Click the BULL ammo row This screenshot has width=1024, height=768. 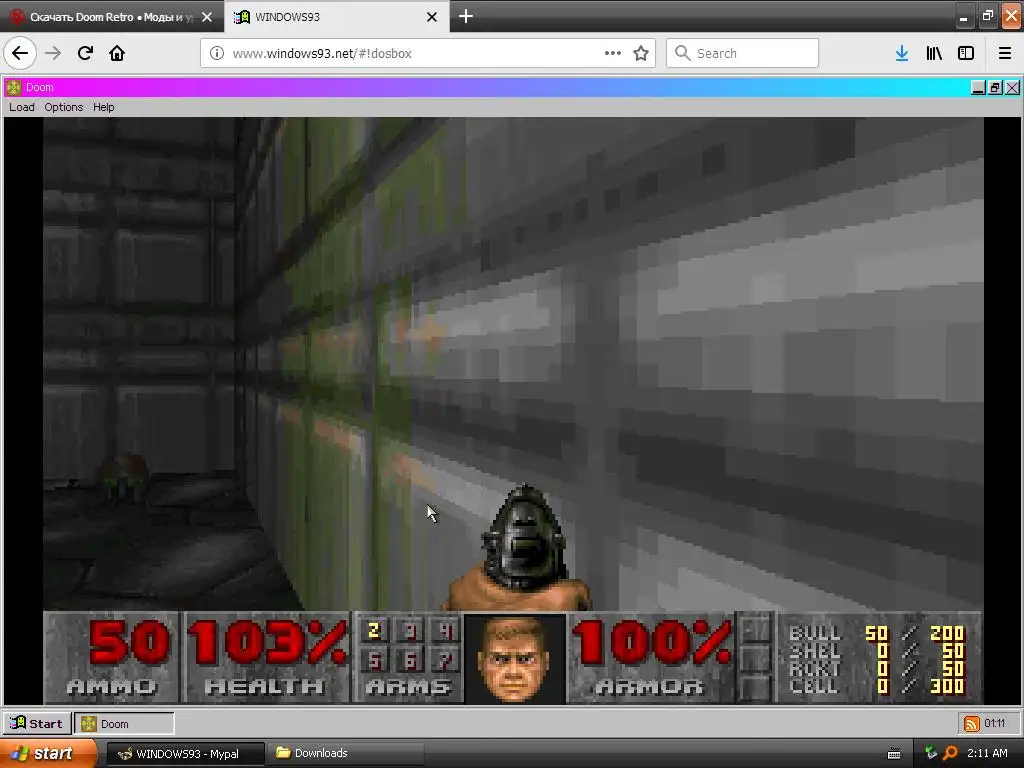coord(877,633)
